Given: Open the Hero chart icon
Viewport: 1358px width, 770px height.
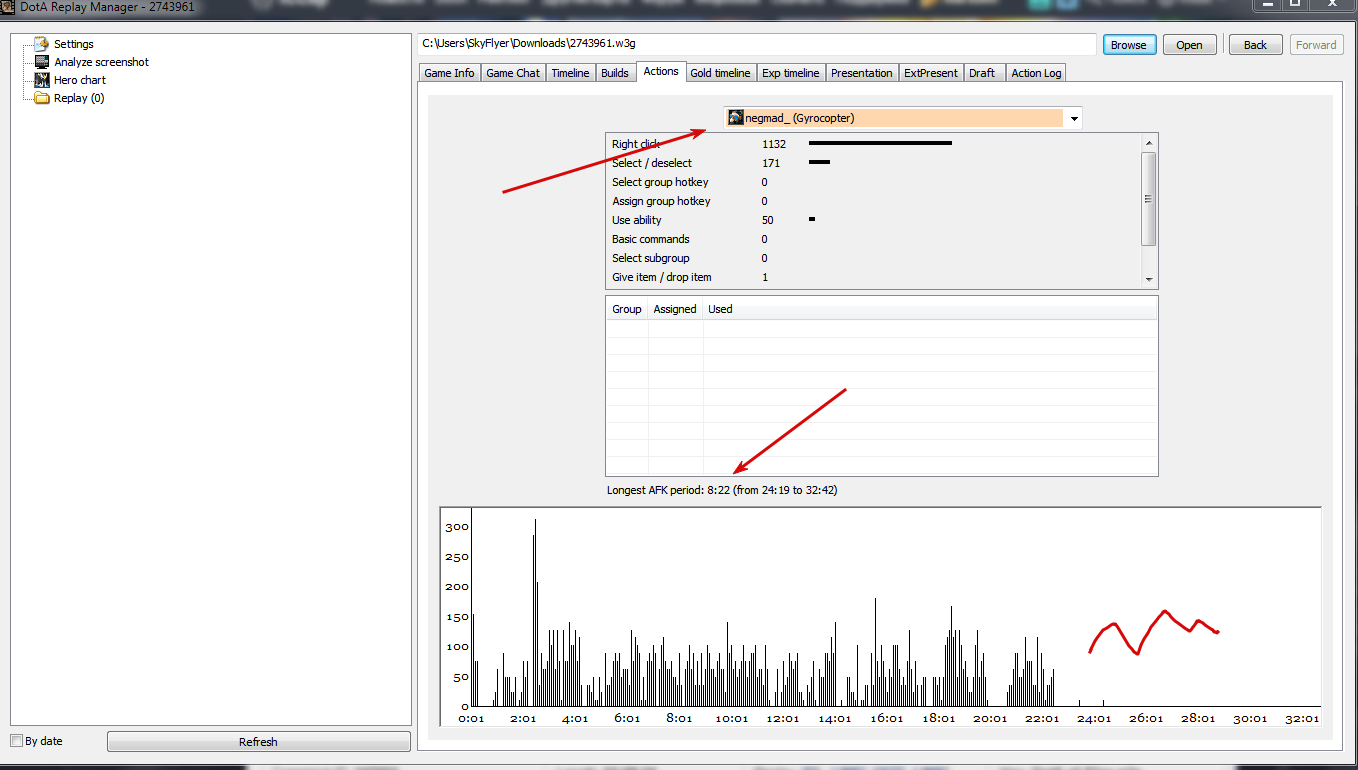Looking at the screenshot, I should tap(42, 80).
